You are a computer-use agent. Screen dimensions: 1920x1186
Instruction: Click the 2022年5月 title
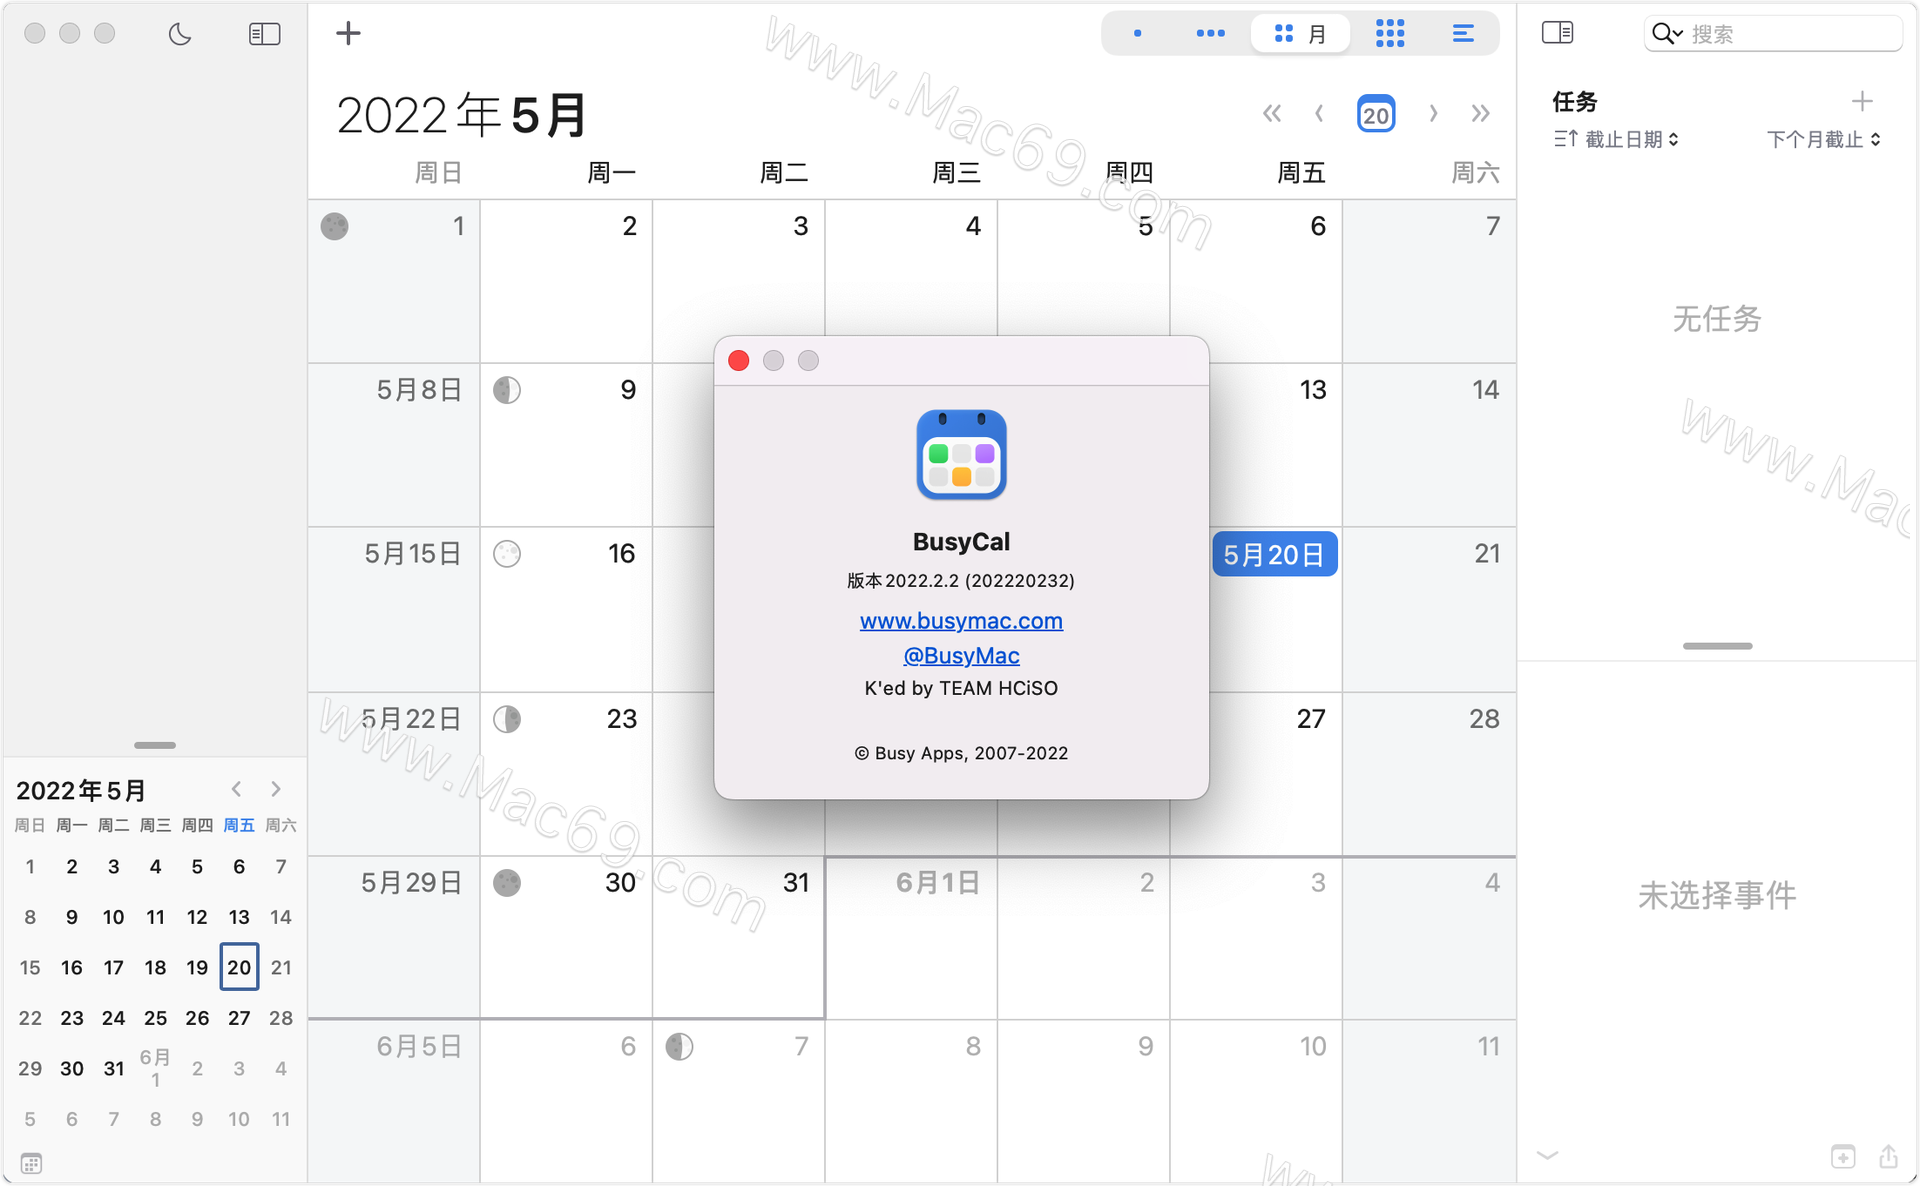pos(462,115)
